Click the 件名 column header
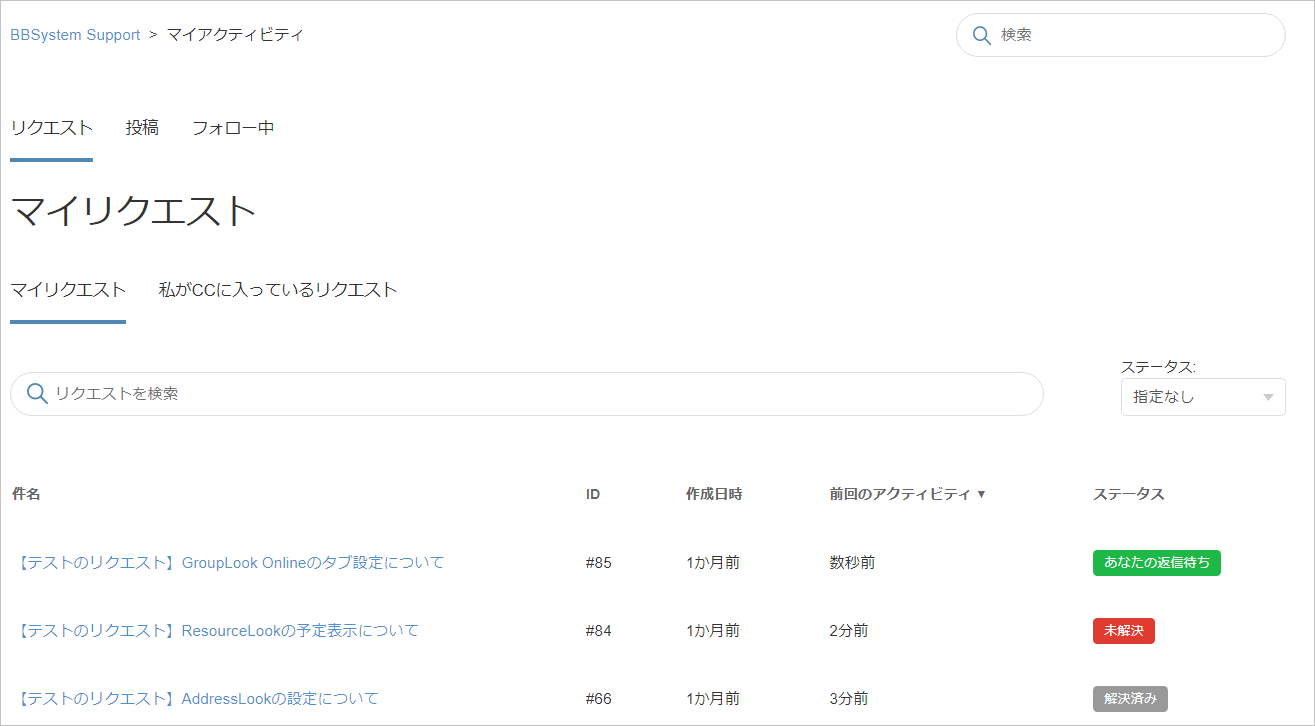The height and width of the screenshot is (726, 1315). 26,494
